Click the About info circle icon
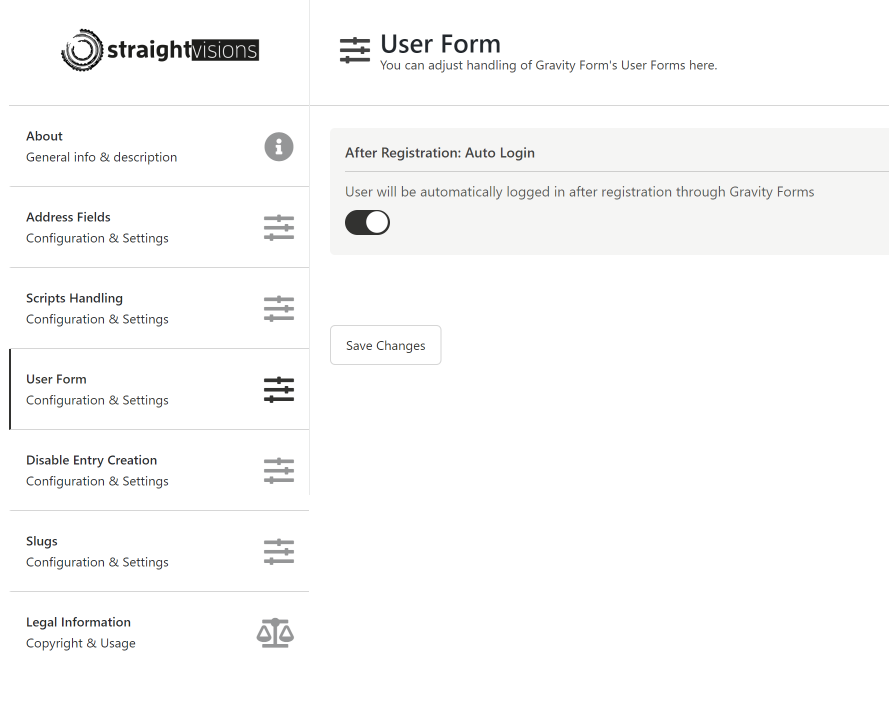Screen dimensions: 889x712 [278, 147]
